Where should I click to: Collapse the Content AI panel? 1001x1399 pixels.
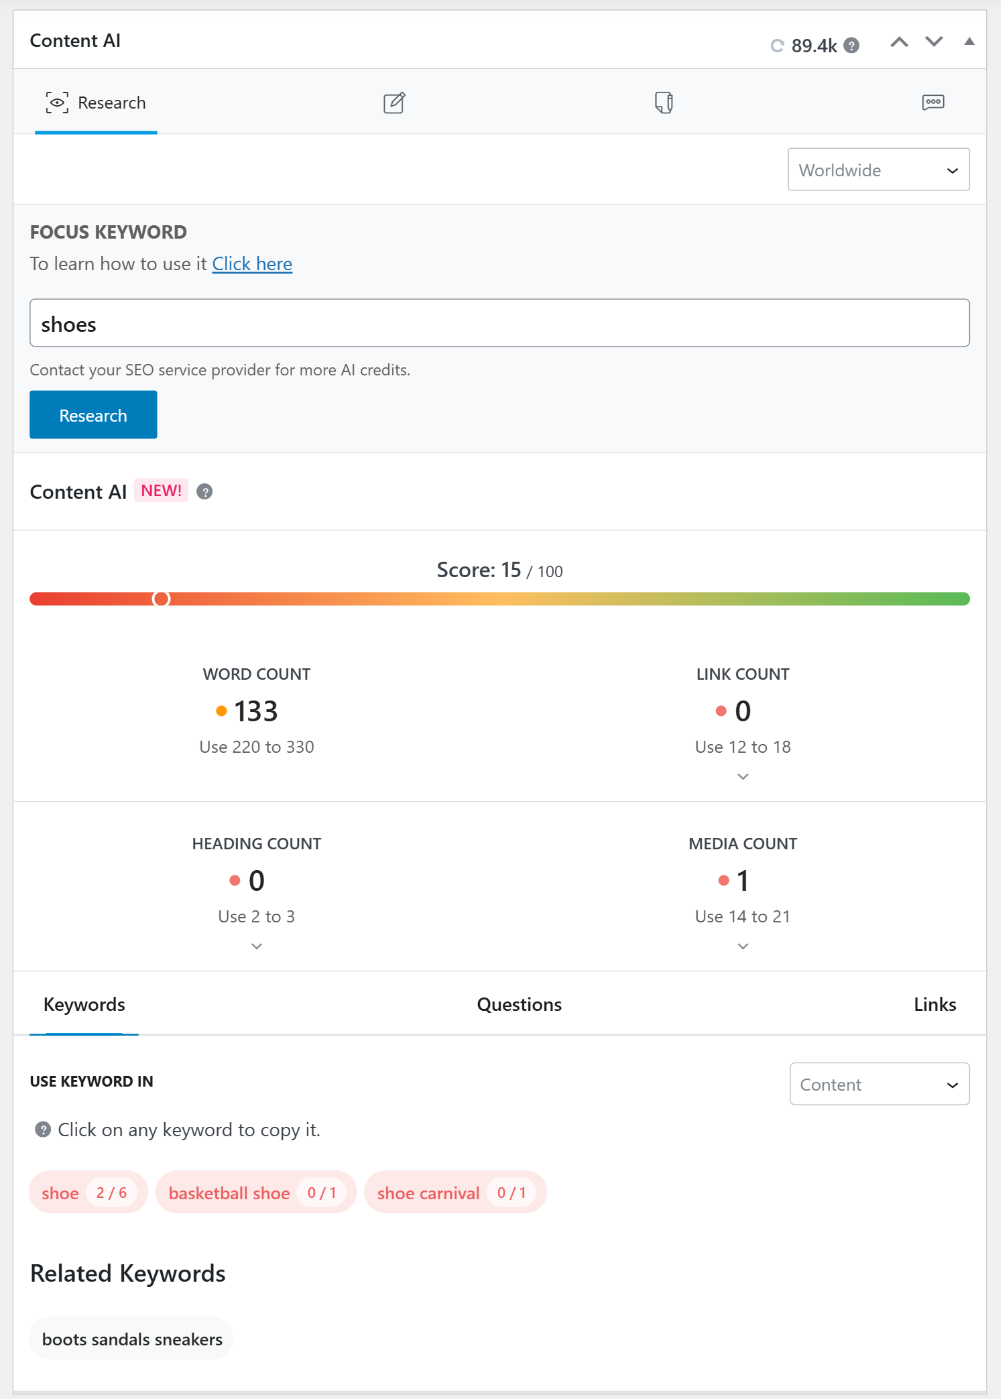point(968,43)
